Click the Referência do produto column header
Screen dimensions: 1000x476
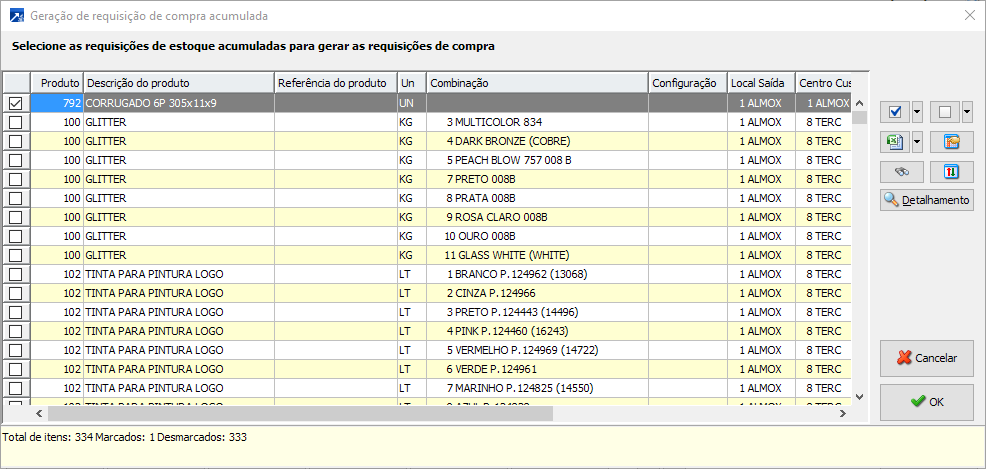point(336,83)
